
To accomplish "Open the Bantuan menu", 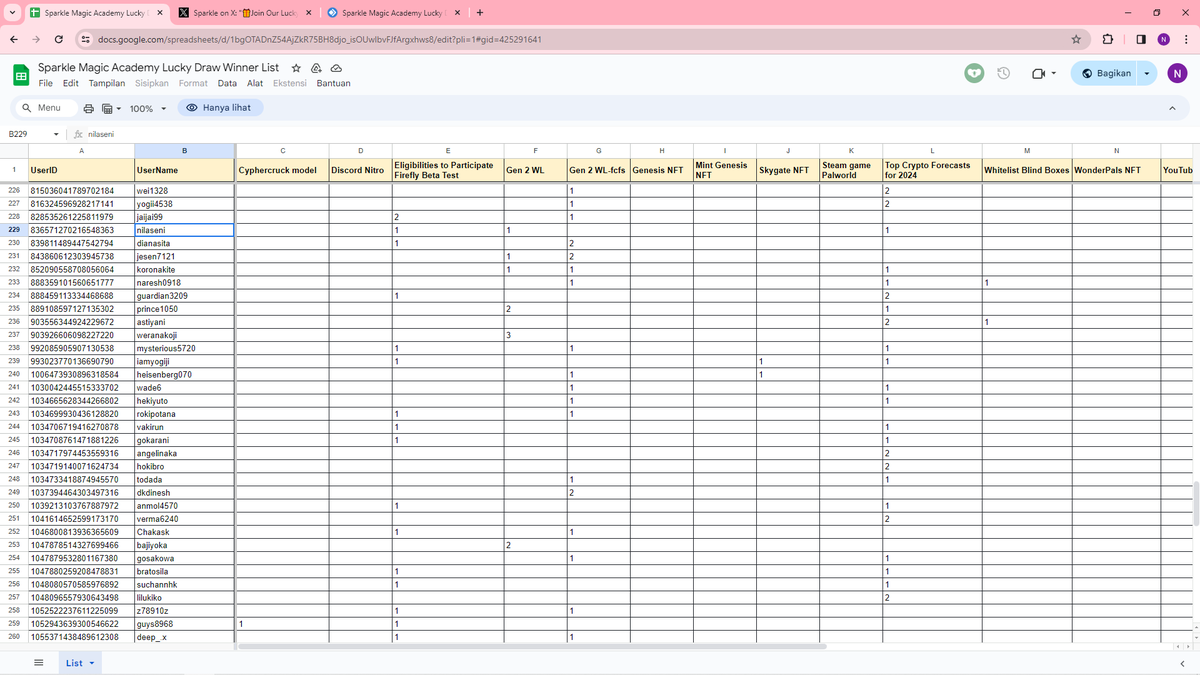I will coord(333,83).
